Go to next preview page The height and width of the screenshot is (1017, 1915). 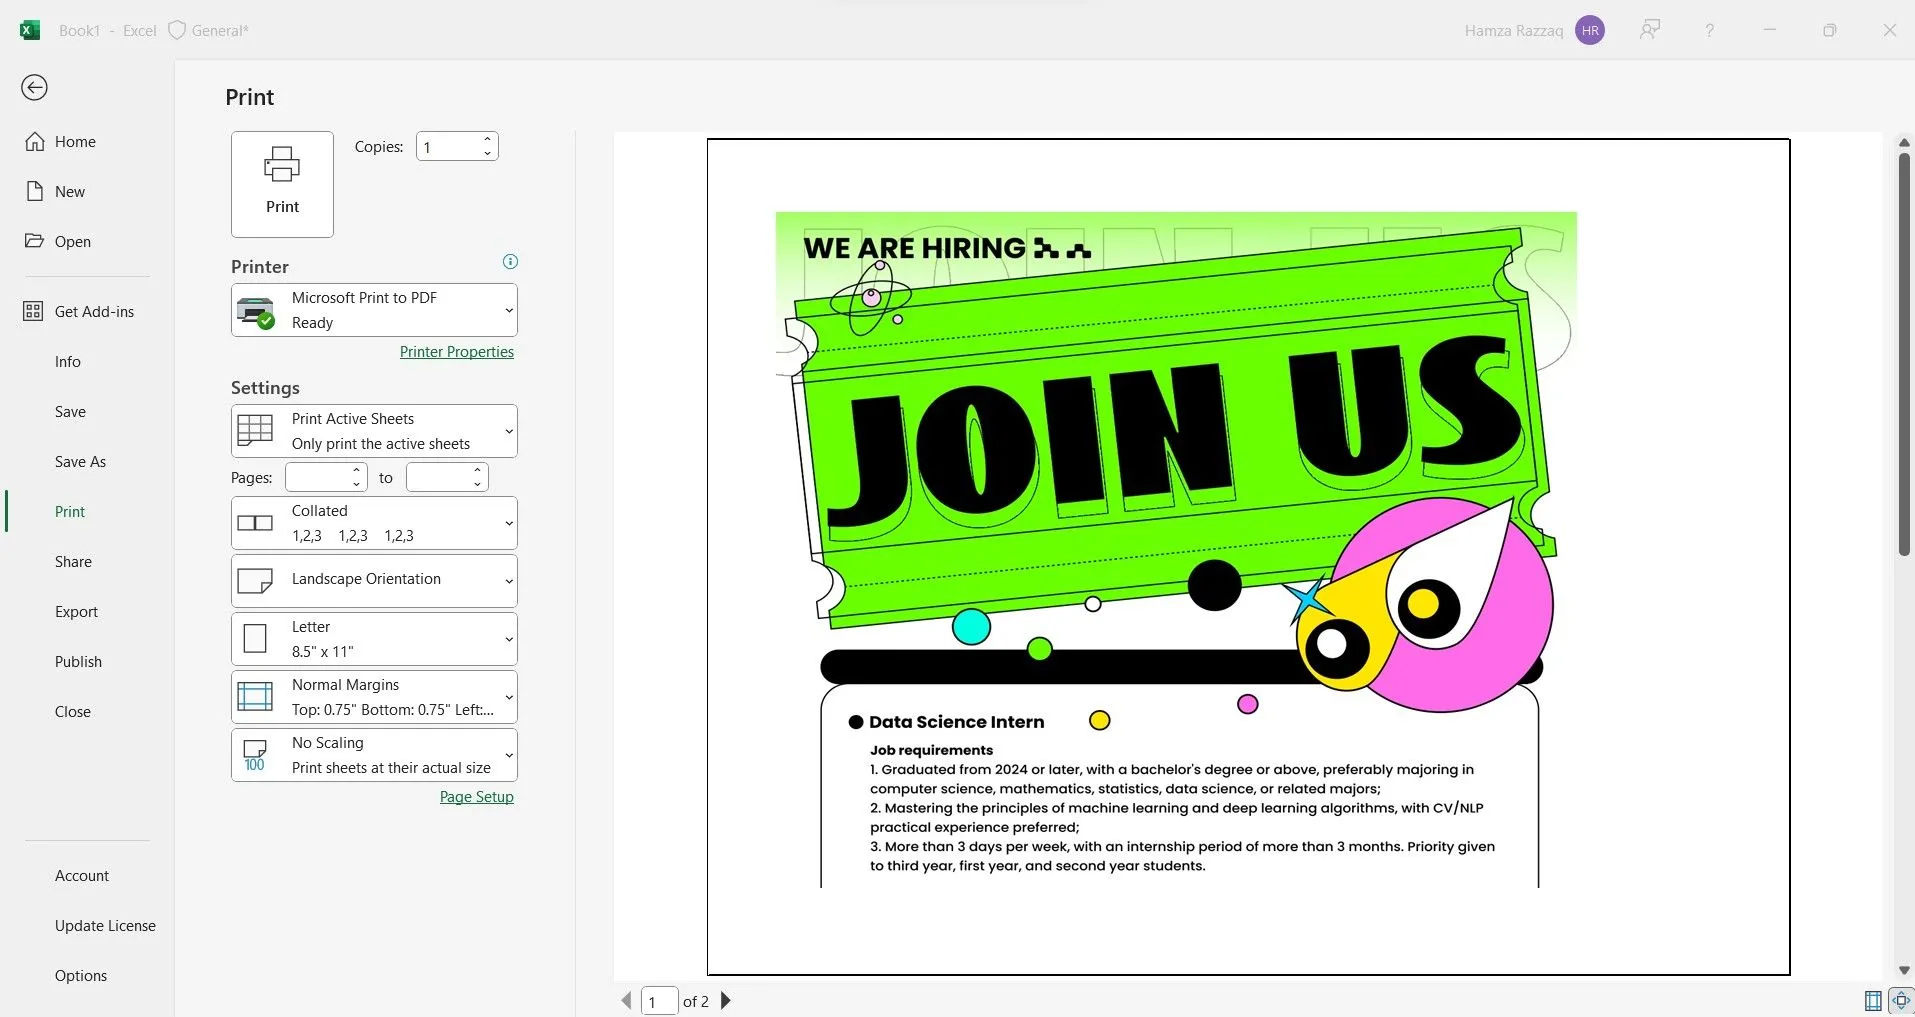[726, 1001]
